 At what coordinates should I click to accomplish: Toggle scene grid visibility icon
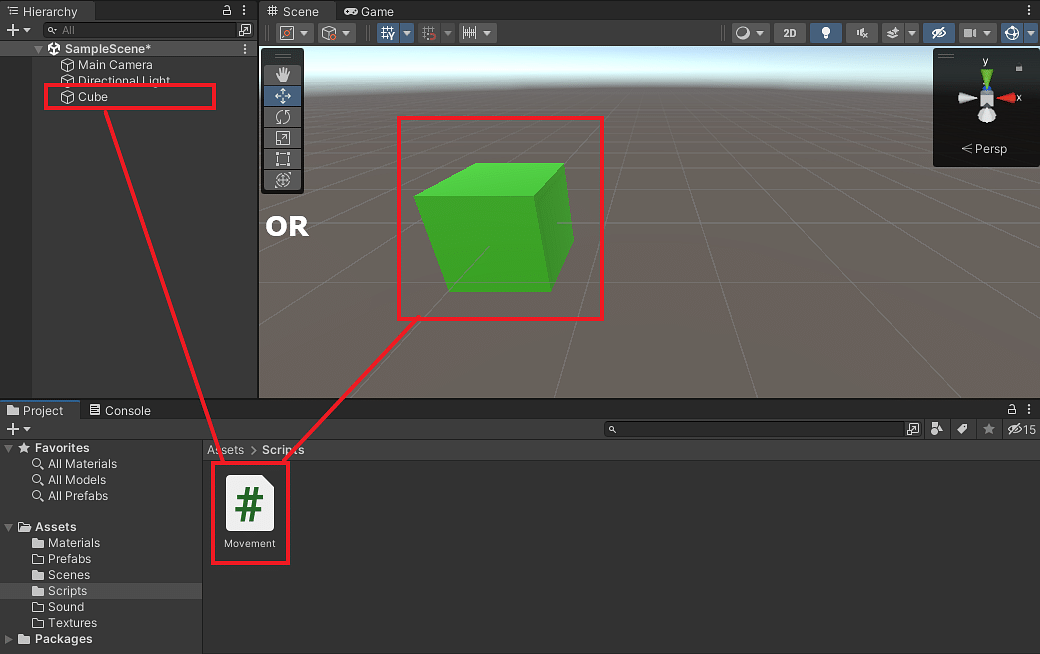pyautogui.click(x=388, y=33)
